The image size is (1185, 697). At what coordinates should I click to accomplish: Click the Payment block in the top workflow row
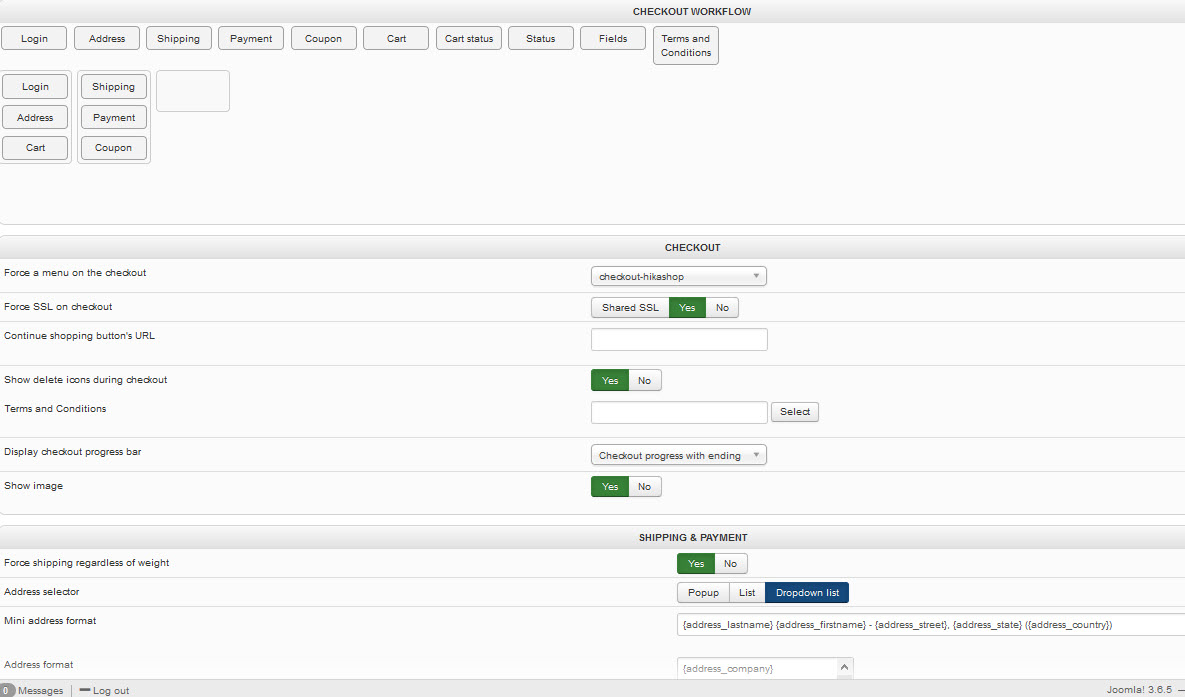click(251, 39)
